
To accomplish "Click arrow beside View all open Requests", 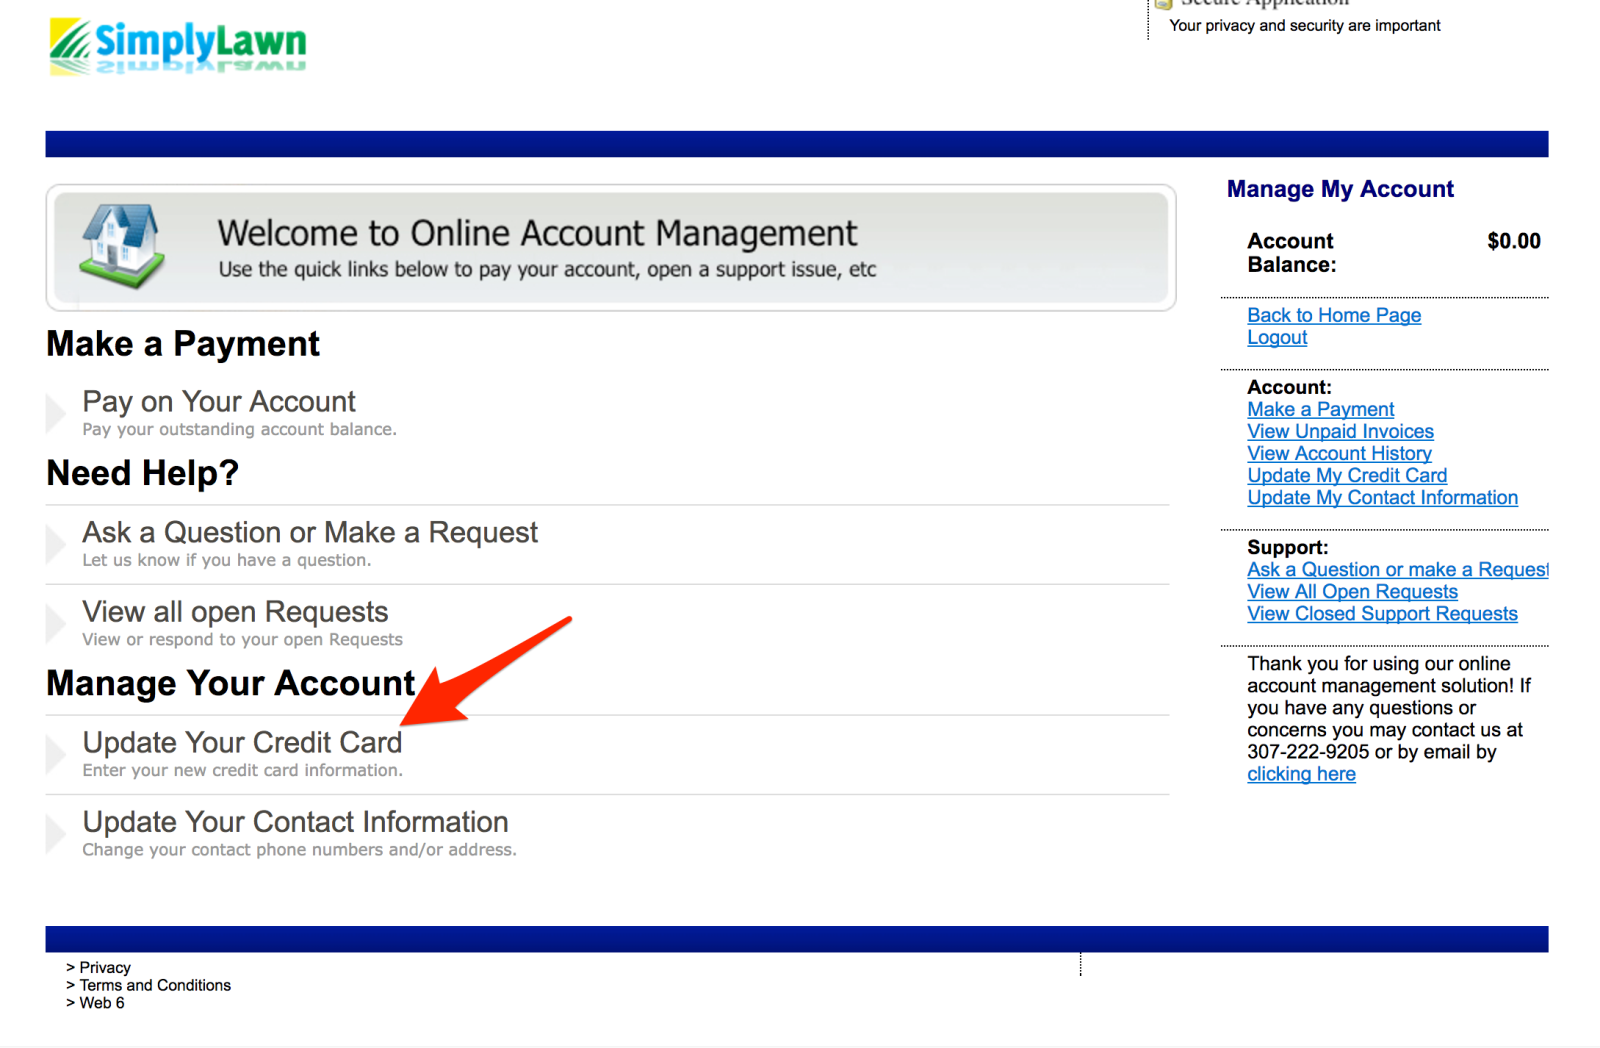I will pos(56,624).
